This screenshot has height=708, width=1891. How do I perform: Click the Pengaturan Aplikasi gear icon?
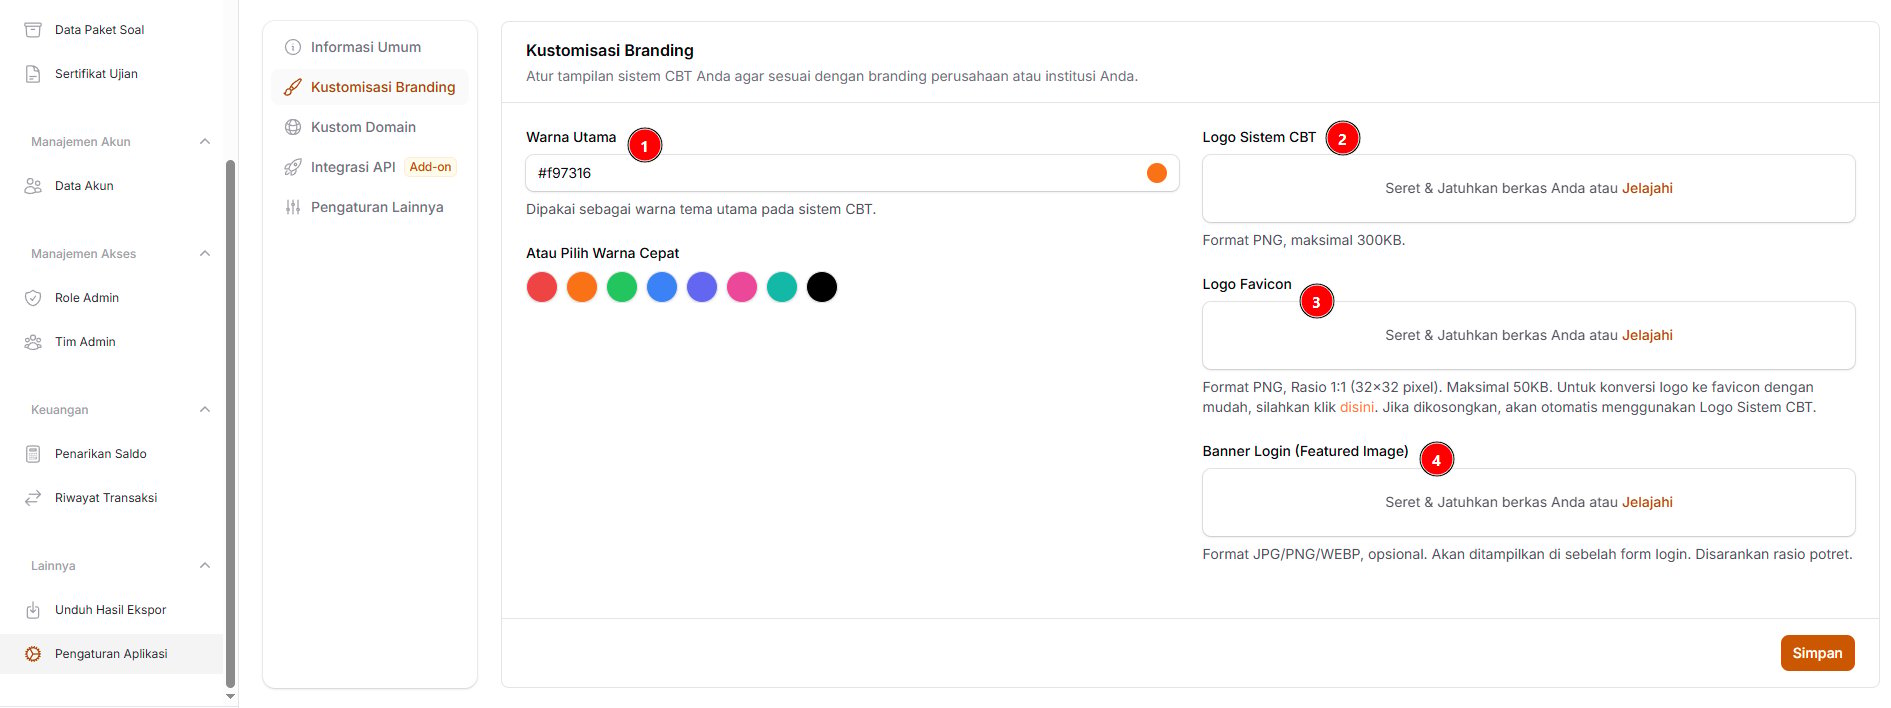(33, 654)
